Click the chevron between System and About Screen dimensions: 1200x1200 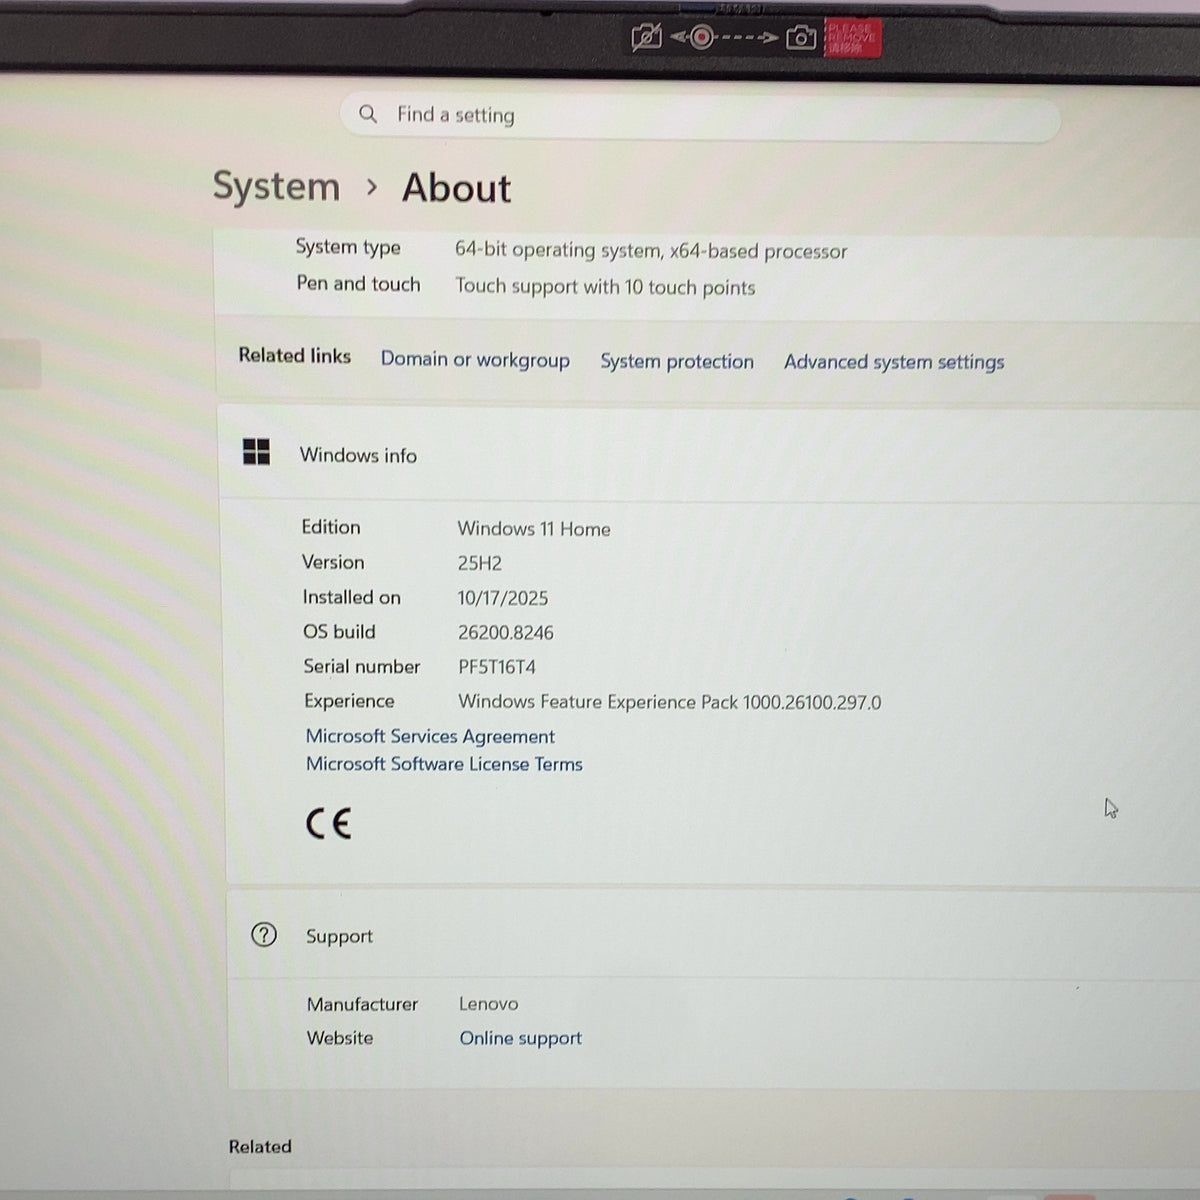coord(372,187)
